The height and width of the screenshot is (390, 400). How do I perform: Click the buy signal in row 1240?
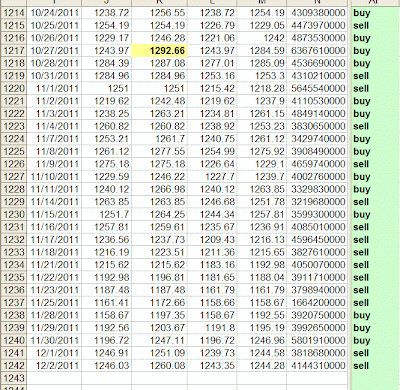[x=362, y=340]
